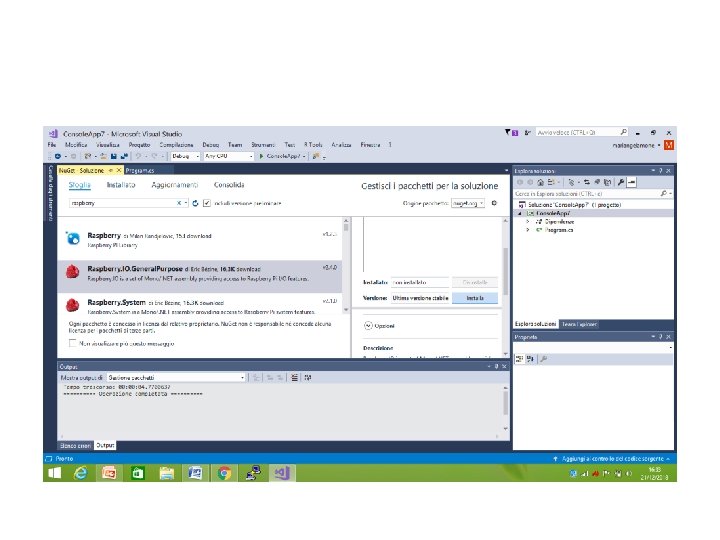The image size is (720, 540).
Task: Open the package source nuget.org dropdown
Action: pos(468,203)
